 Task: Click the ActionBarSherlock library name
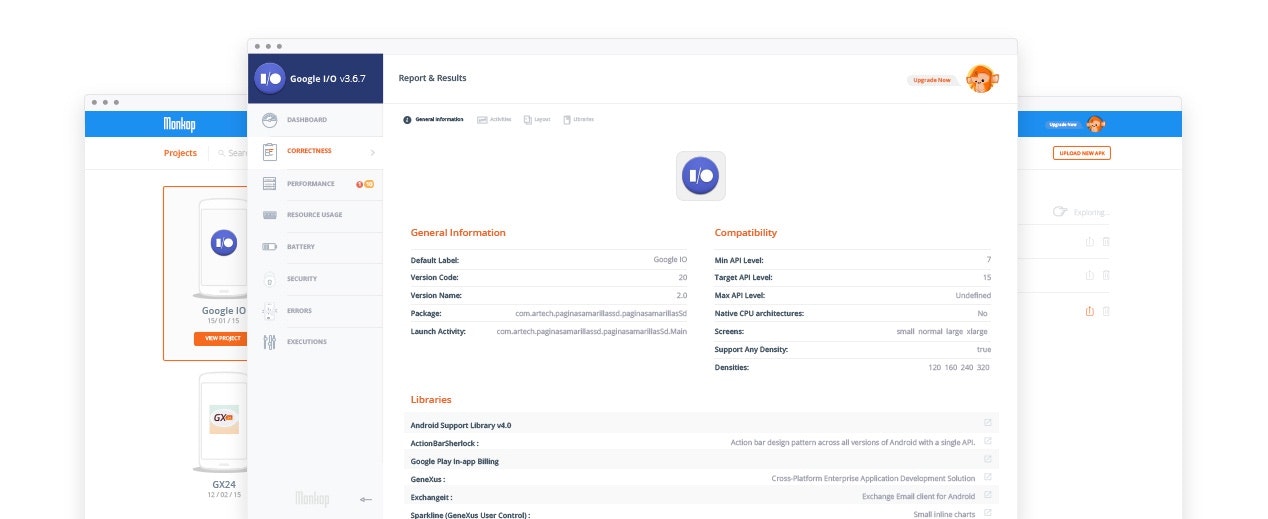pyautogui.click(x=444, y=443)
